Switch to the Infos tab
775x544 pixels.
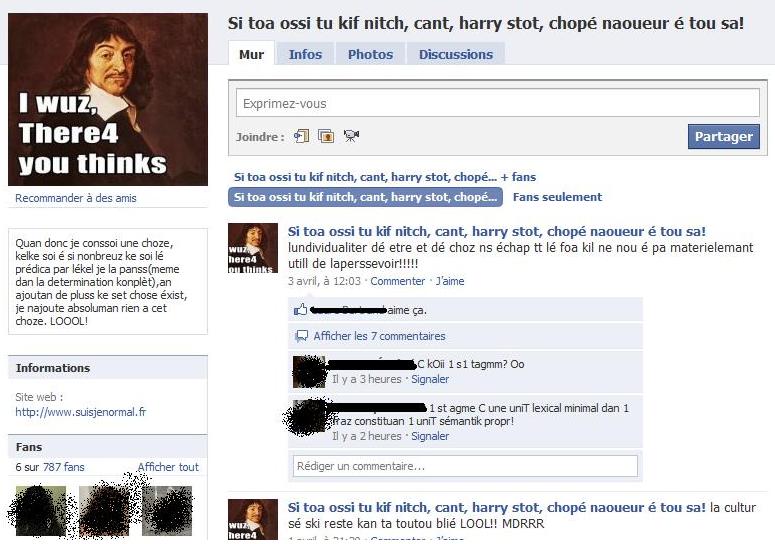[x=305, y=54]
